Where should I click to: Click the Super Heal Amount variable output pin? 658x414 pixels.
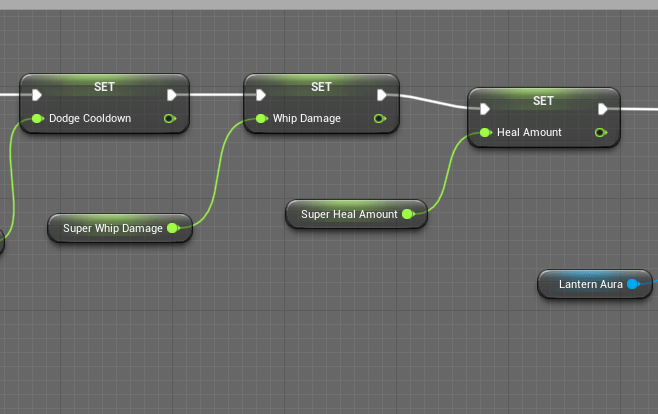coord(408,214)
